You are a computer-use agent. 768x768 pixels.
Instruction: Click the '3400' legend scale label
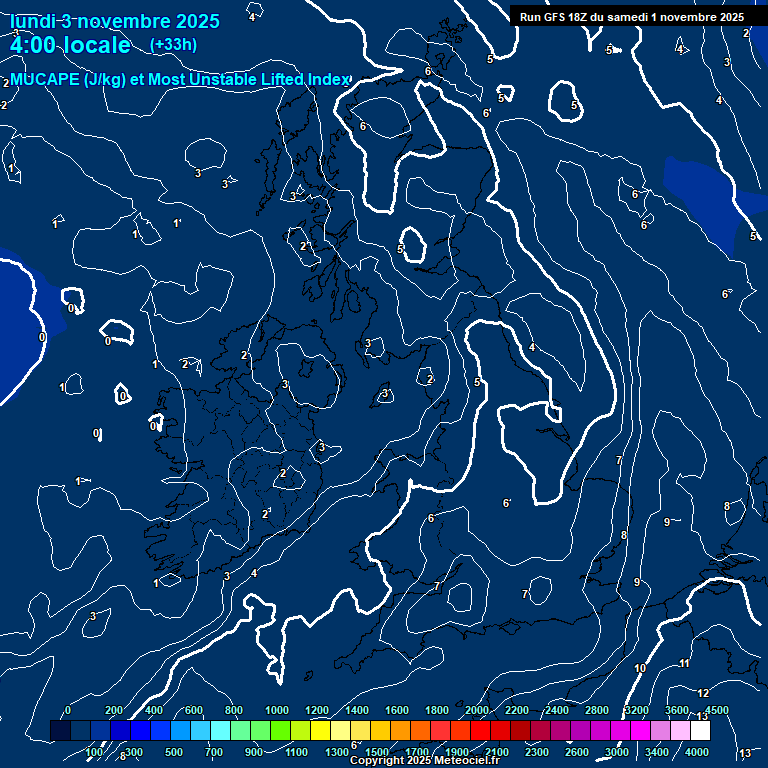point(657,752)
